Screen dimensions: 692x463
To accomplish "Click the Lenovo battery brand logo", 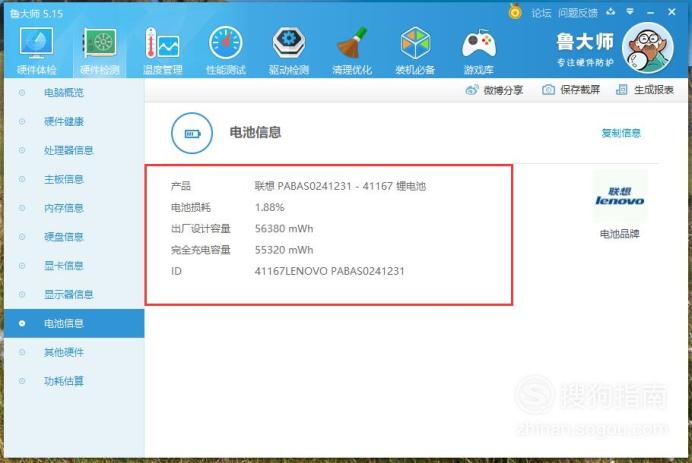I will [620, 197].
